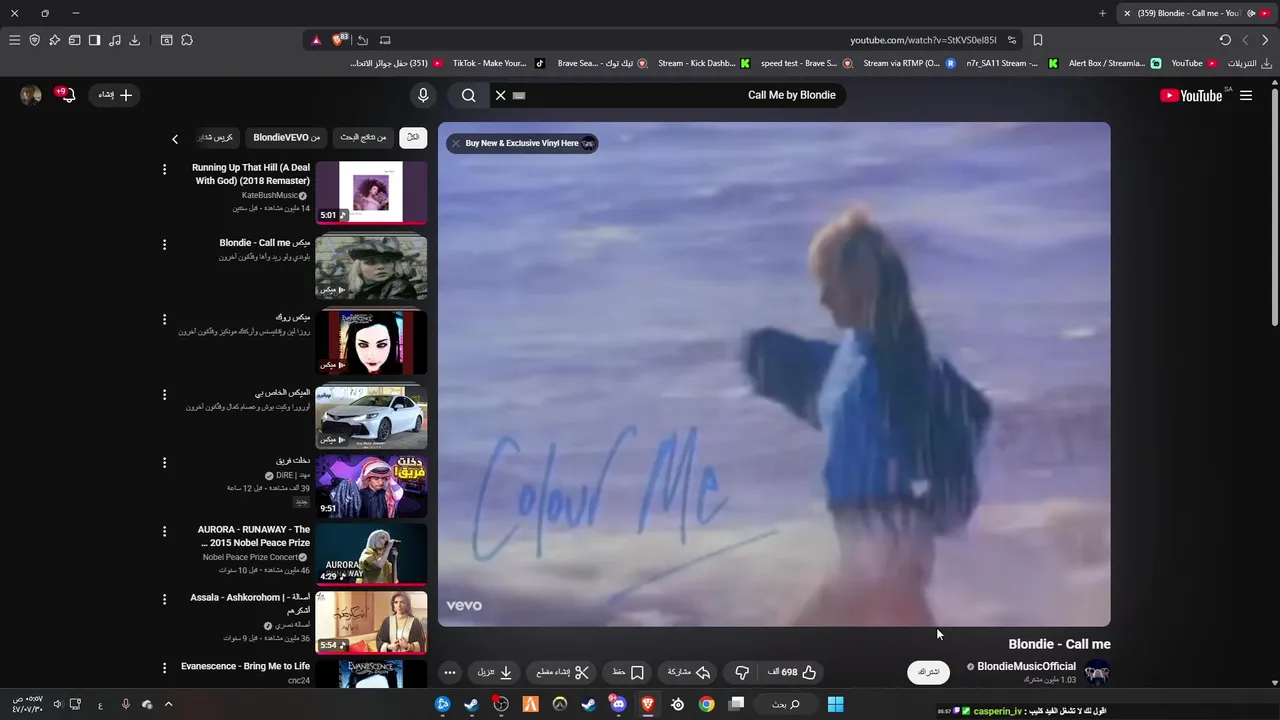Create a clip with scissors button
1280x720 pixels.
[x=563, y=672]
